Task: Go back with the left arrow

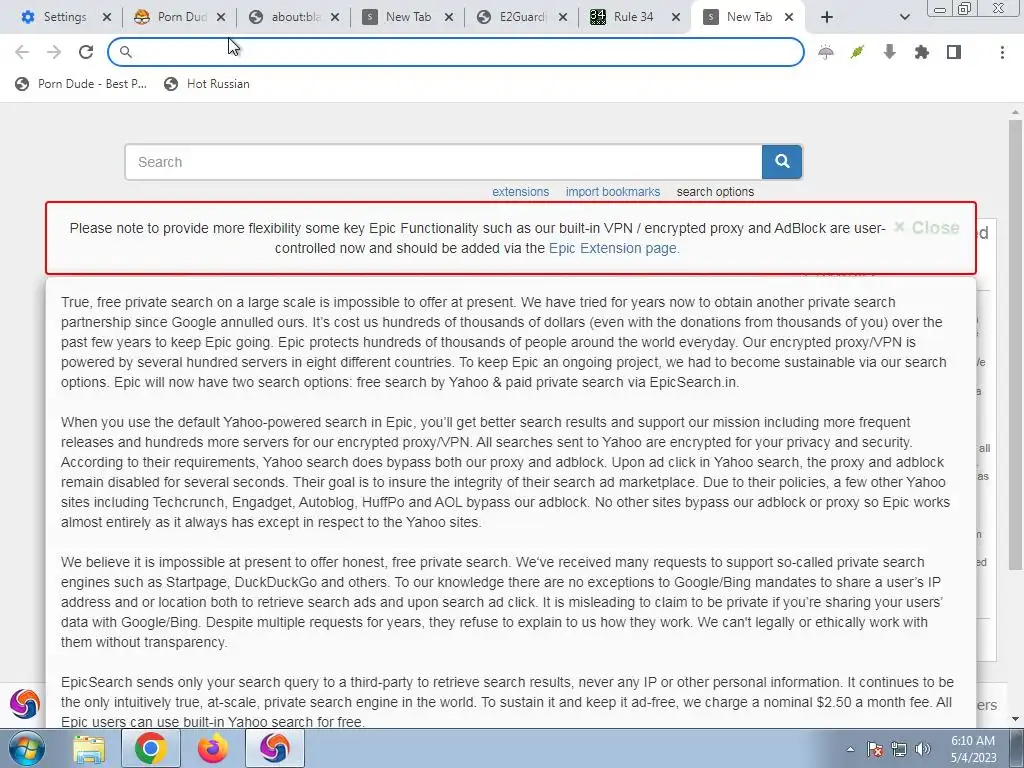Action: coord(22,52)
